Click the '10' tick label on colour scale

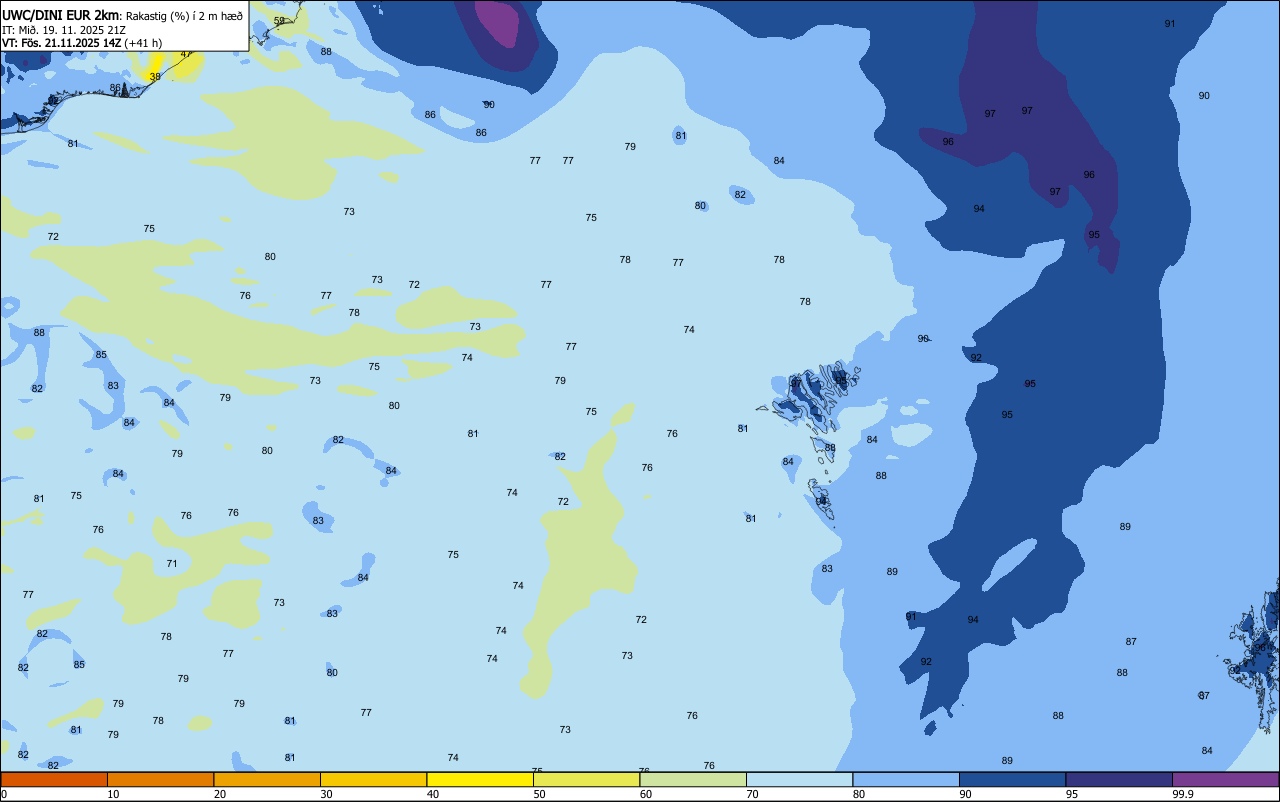[x=113, y=794]
